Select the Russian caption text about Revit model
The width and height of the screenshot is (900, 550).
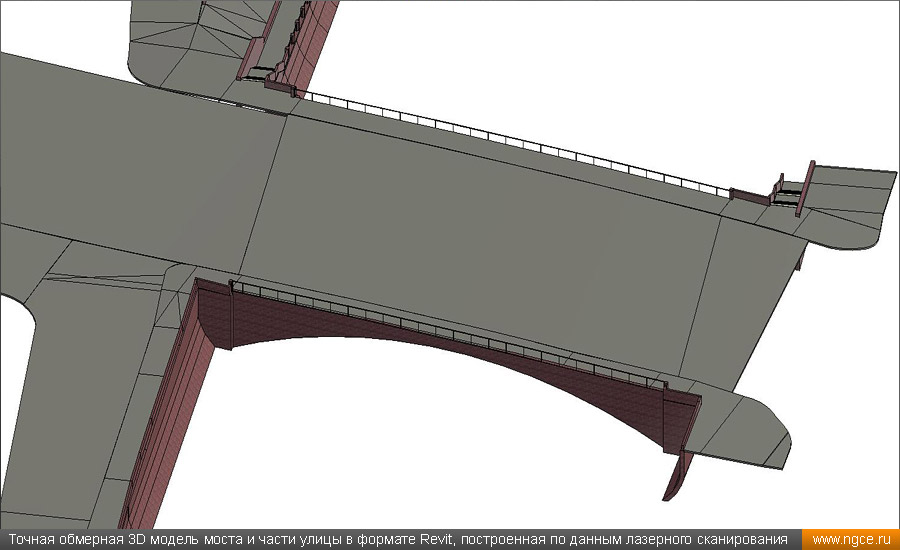click(x=398, y=540)
